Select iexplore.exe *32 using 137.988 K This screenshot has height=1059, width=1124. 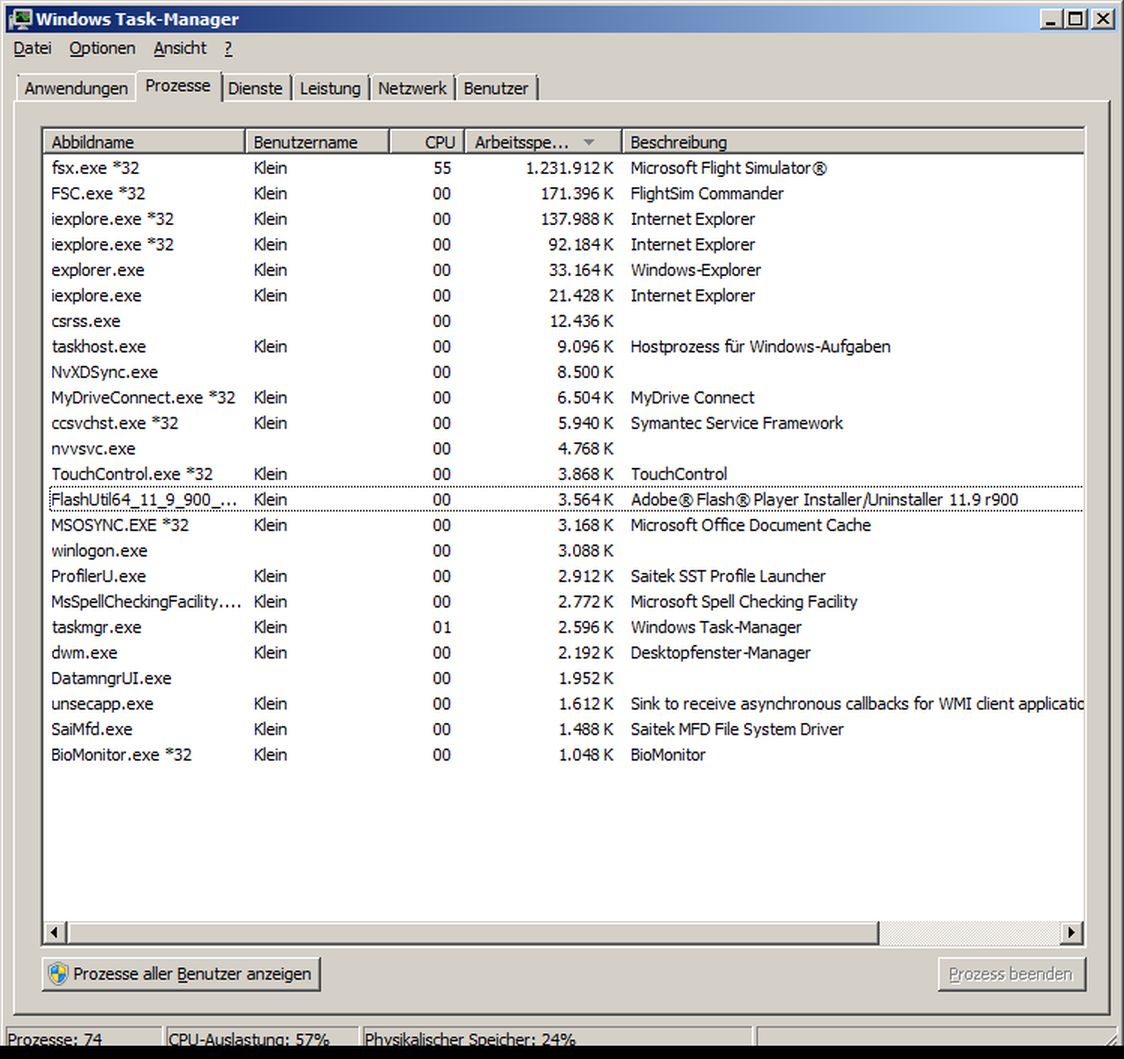tap(563, 219)
